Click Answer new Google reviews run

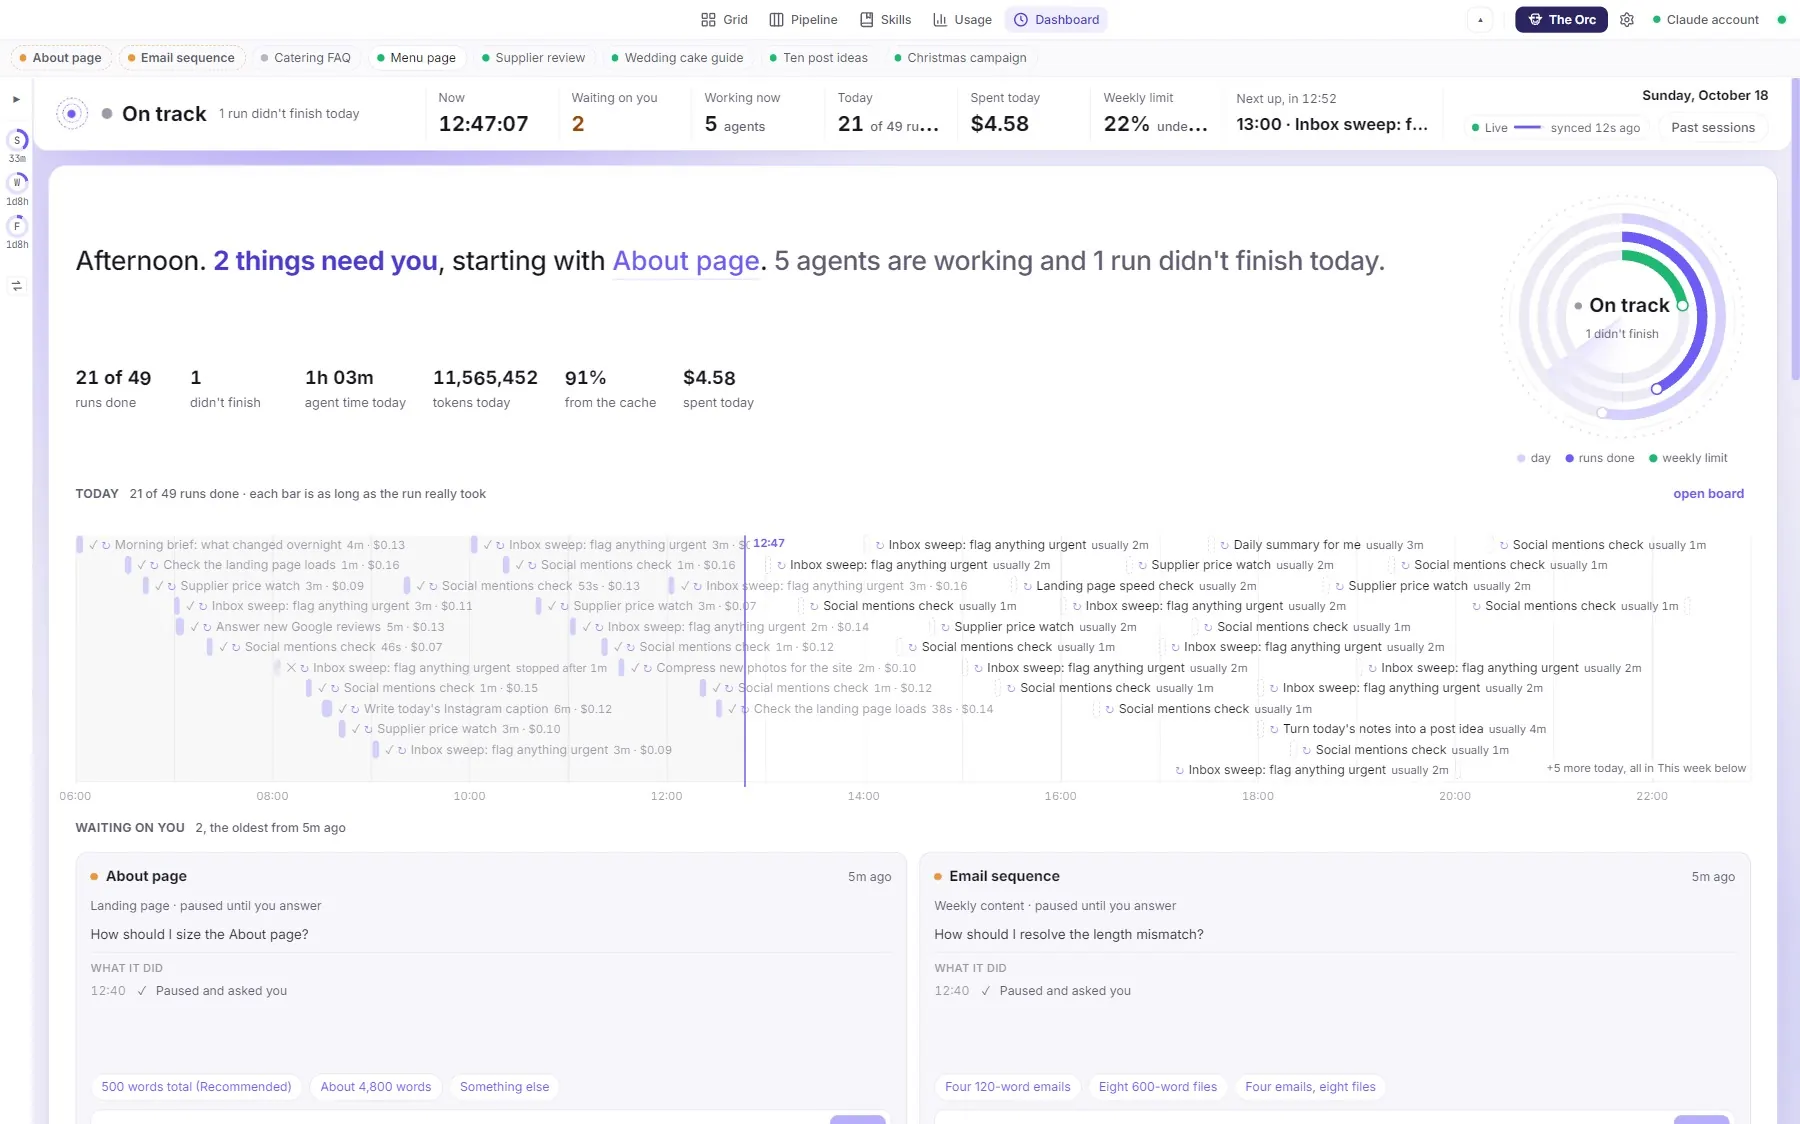pyautogui.click(x=312, y=627)
